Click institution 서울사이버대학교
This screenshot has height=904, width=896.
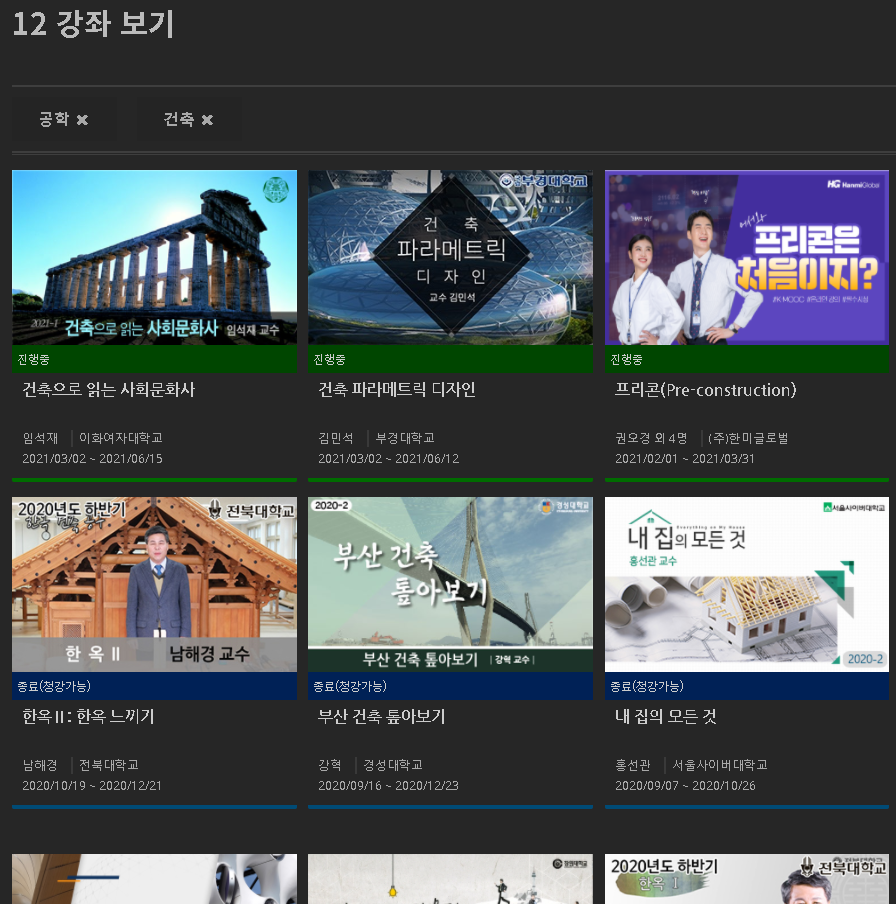click(720, 765)
